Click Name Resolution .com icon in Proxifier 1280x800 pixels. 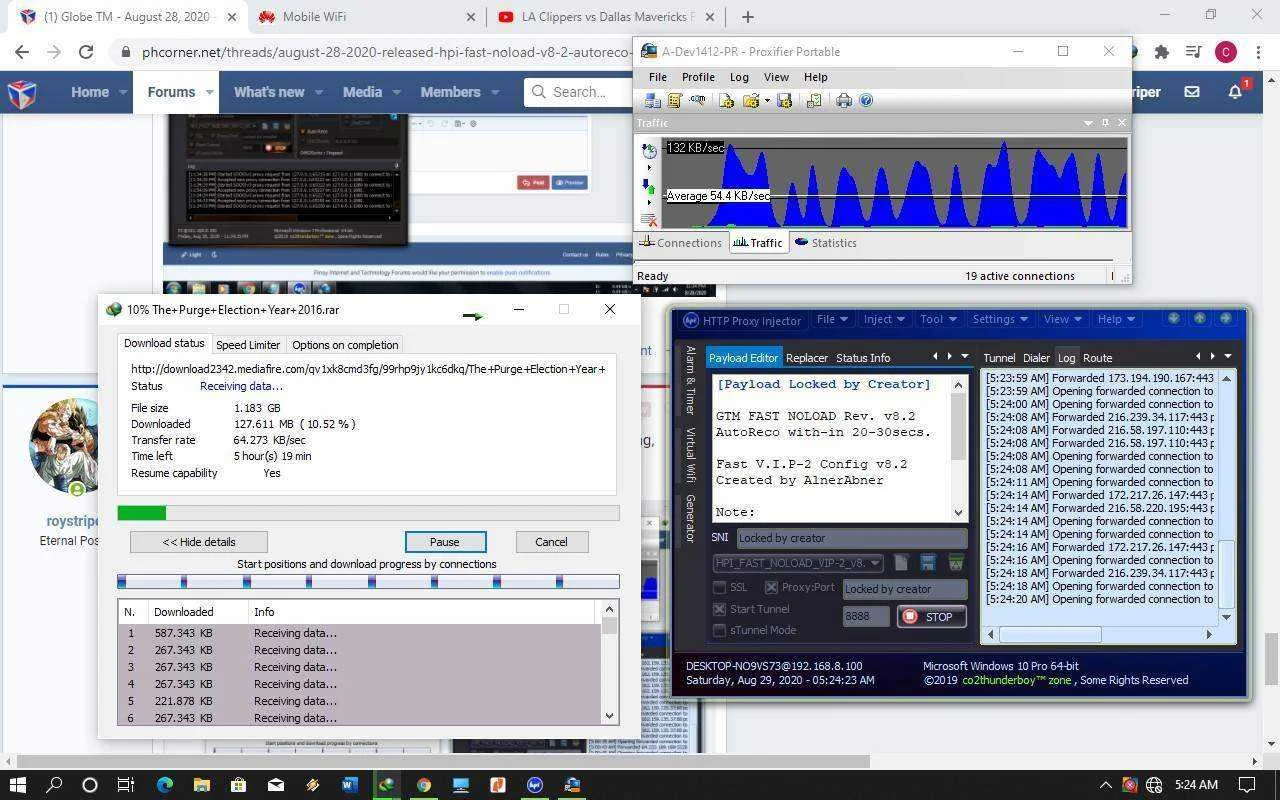[x=697, y=100]
